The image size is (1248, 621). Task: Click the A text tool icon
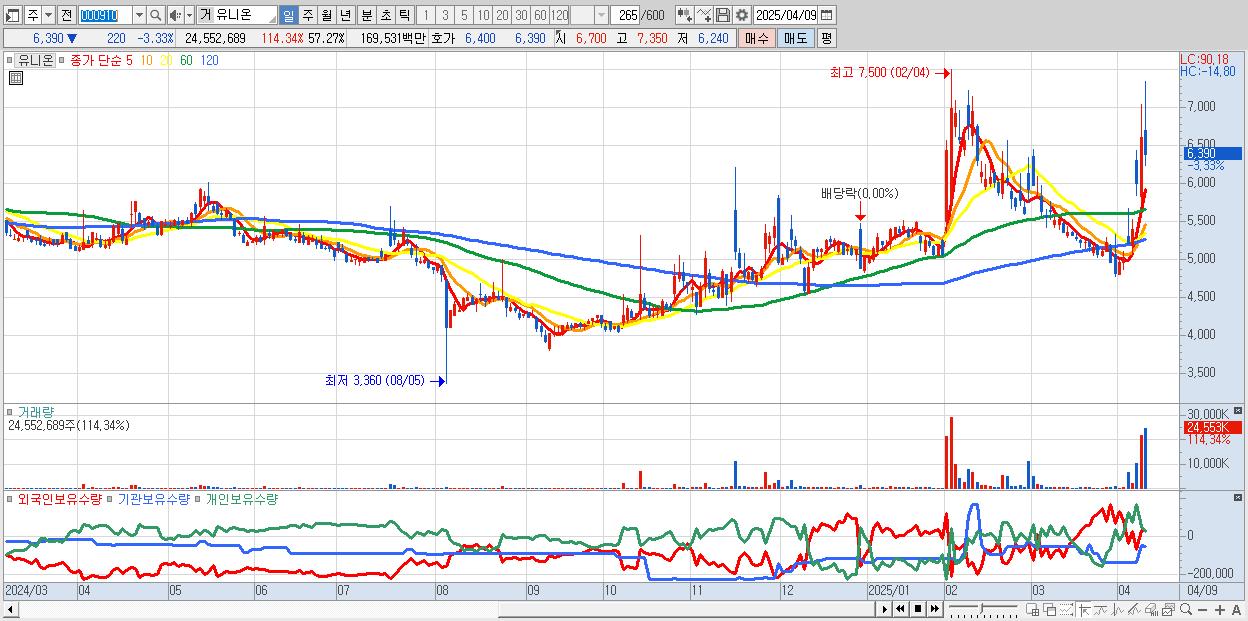pos(1236,610)
